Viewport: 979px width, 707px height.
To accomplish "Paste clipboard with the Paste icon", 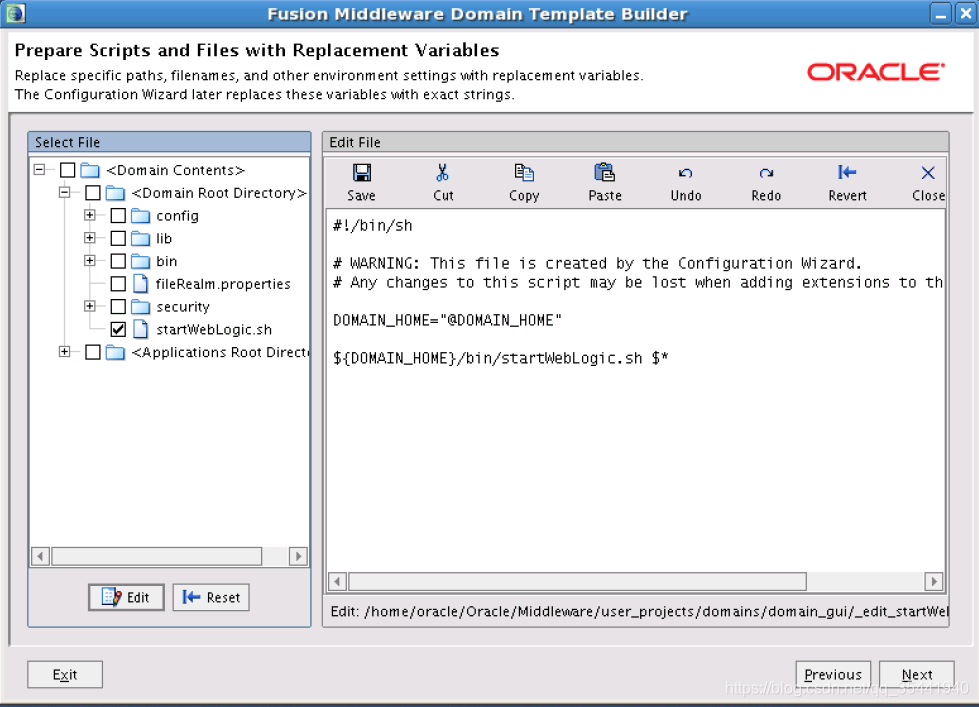I will coord(604,173).
